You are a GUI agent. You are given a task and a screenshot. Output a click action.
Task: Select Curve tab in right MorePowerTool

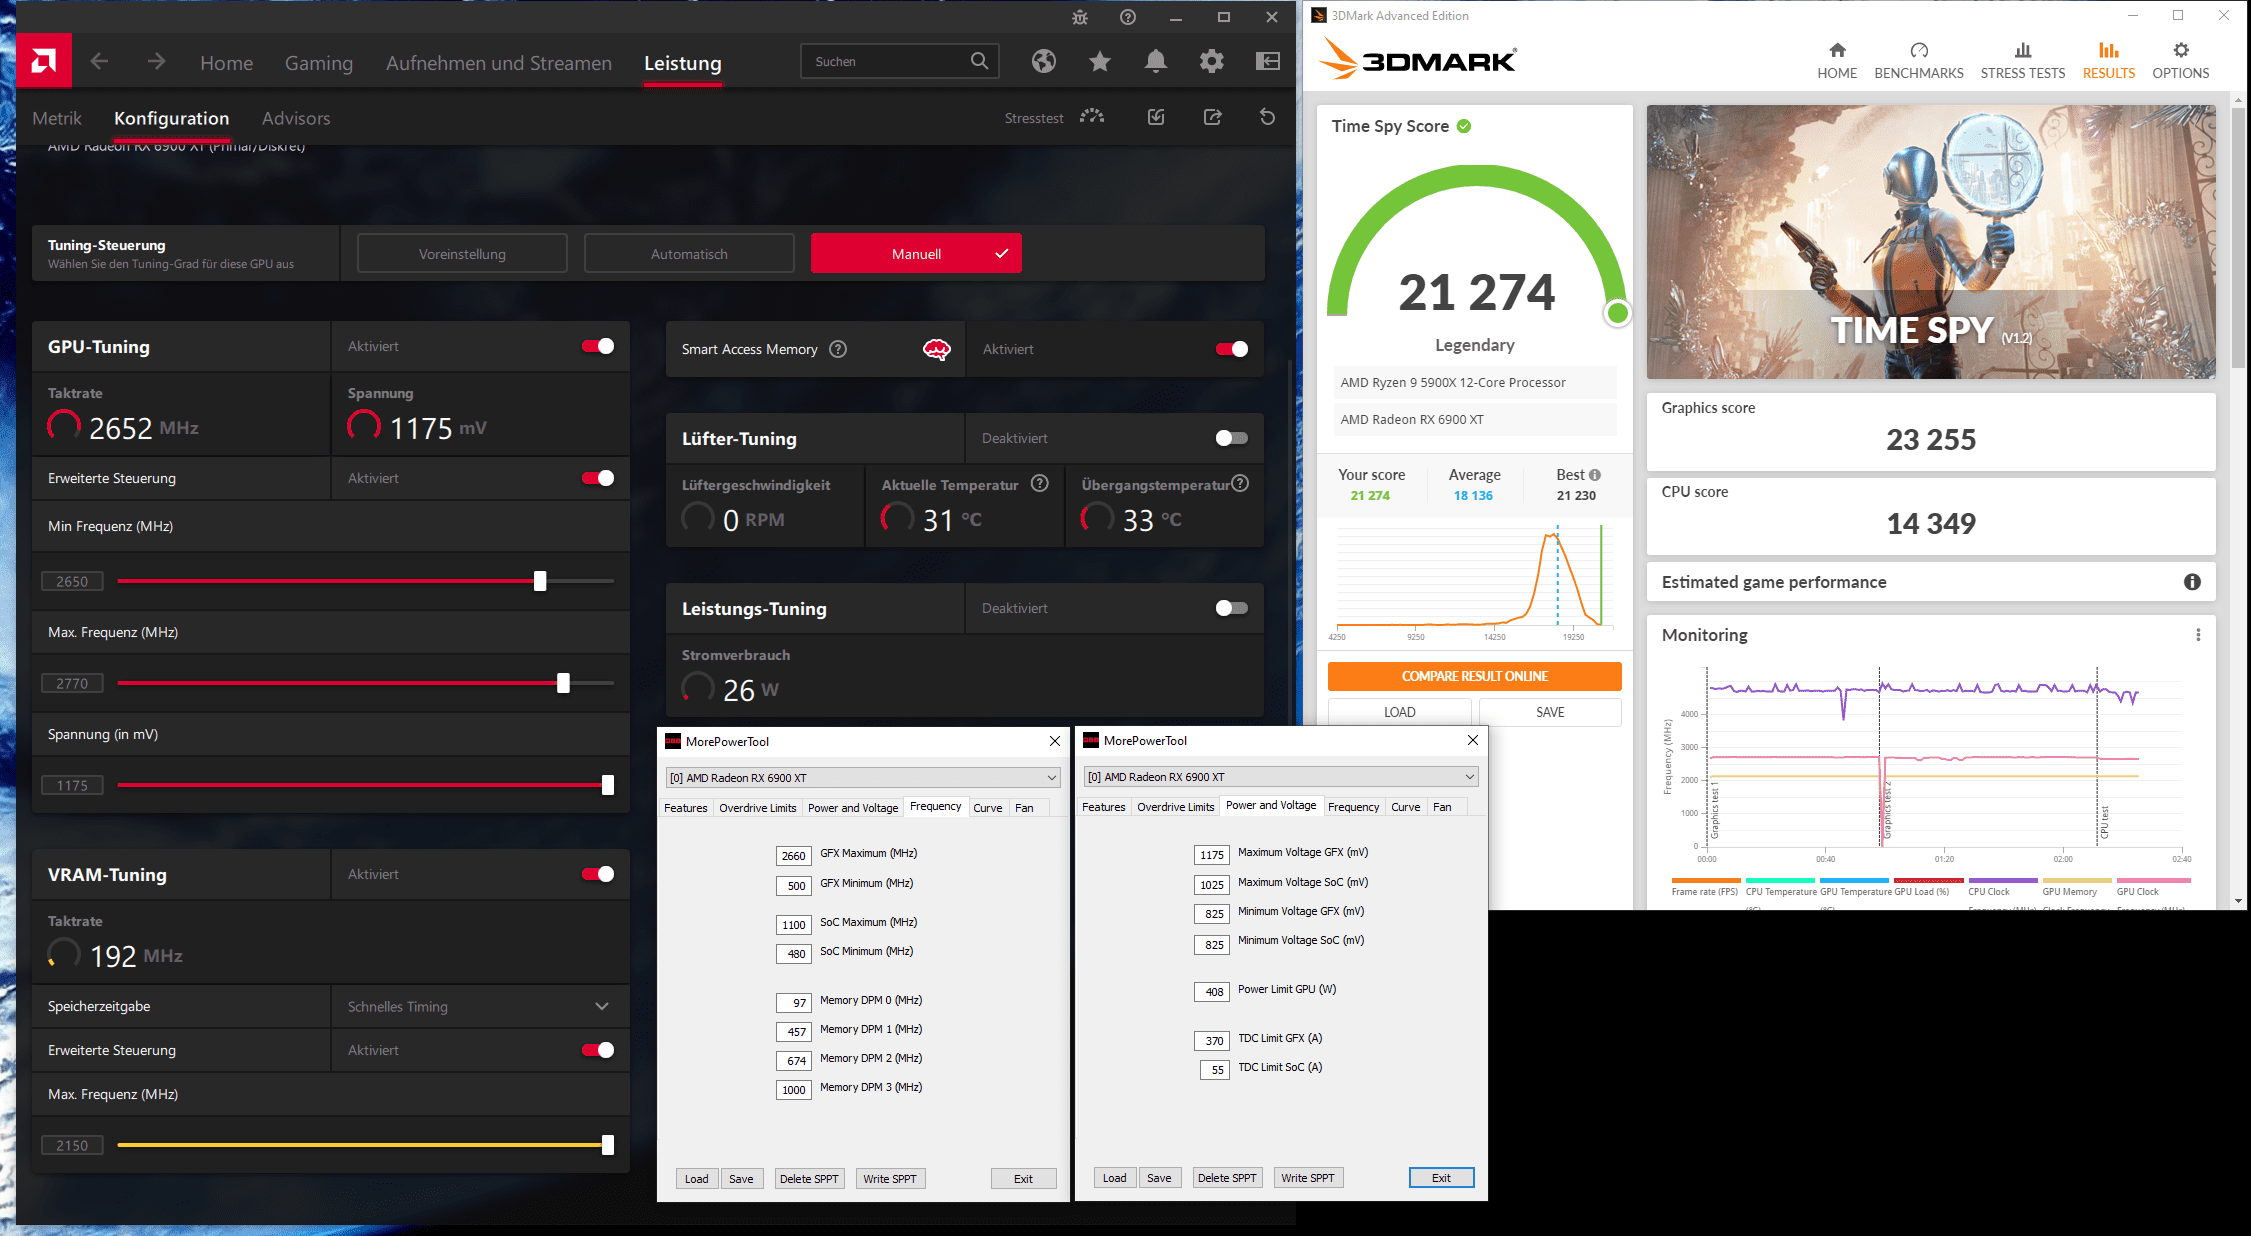[x=1405, y=807]
